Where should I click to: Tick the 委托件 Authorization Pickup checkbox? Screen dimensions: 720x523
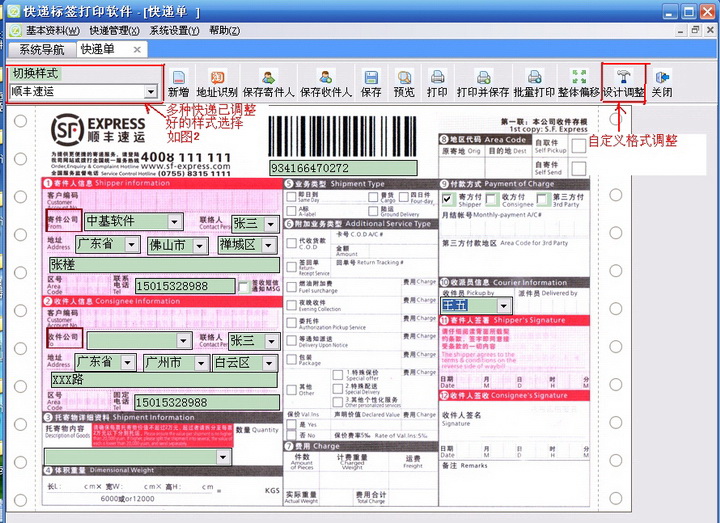click(291, 323)
